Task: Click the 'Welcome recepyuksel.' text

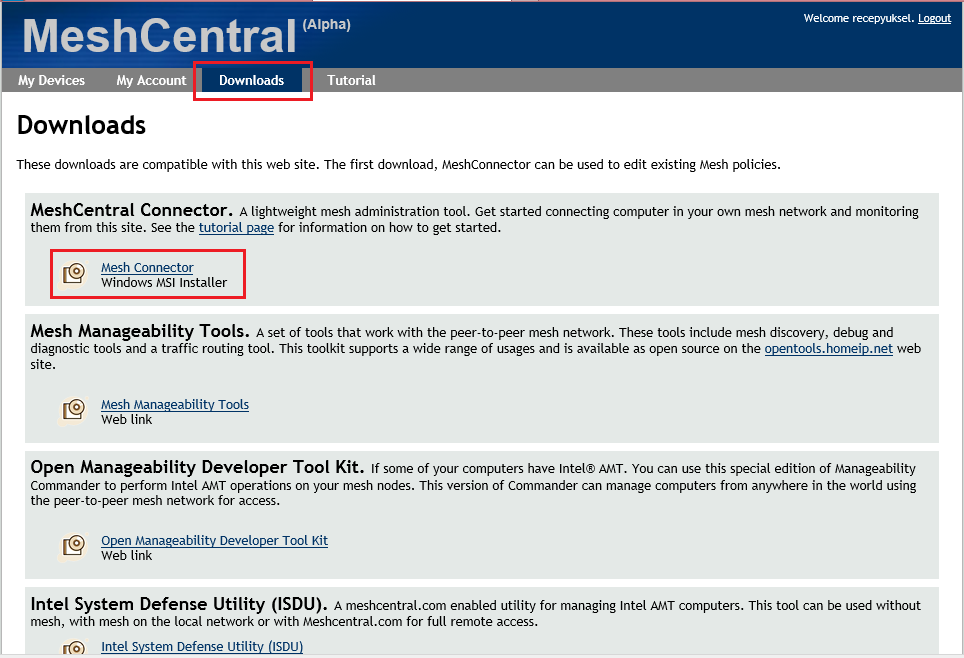Action: tap(859, 18)
